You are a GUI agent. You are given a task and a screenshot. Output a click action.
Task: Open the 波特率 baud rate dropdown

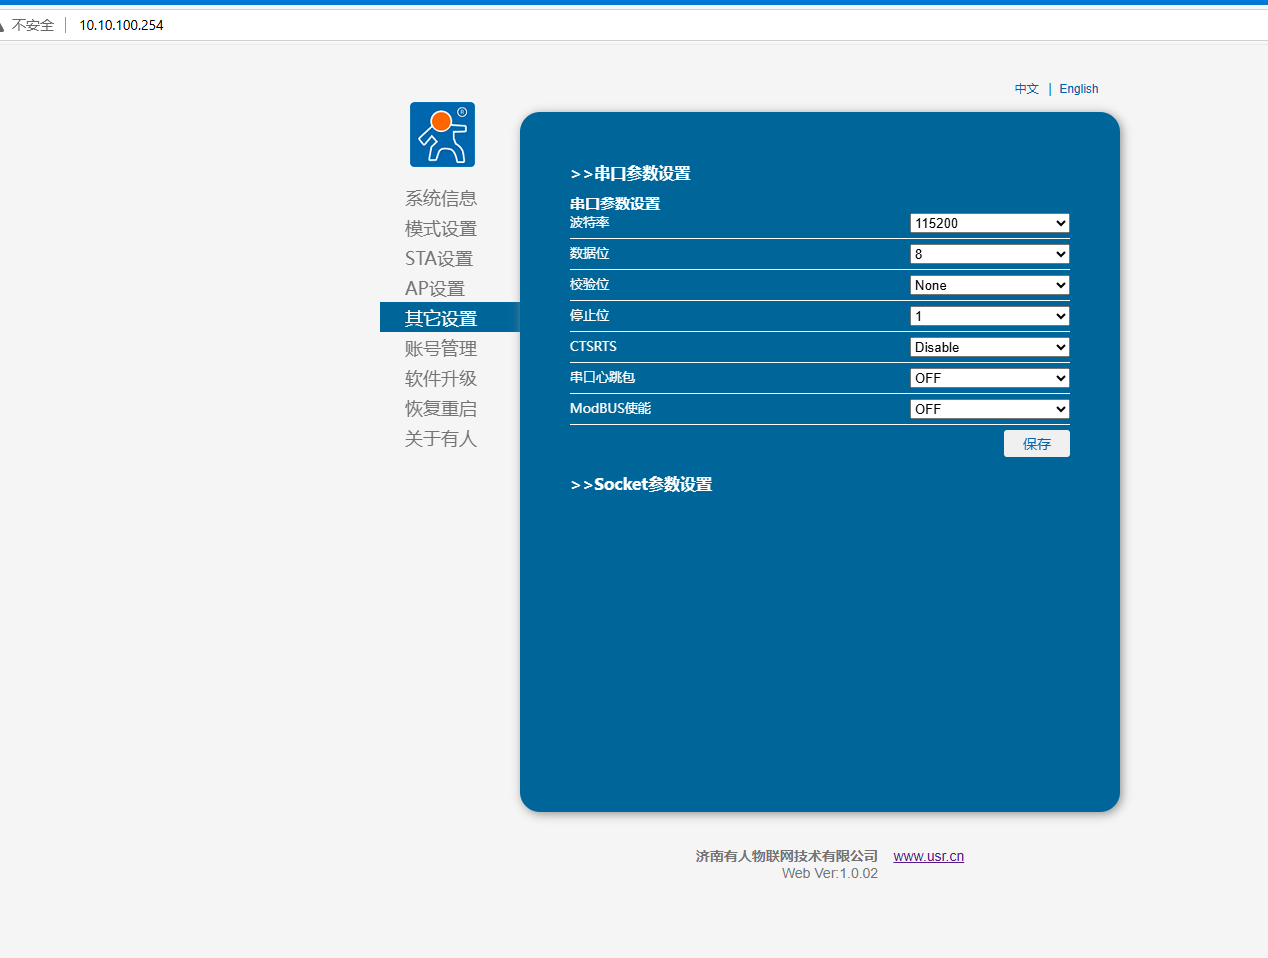coord(989,223)
